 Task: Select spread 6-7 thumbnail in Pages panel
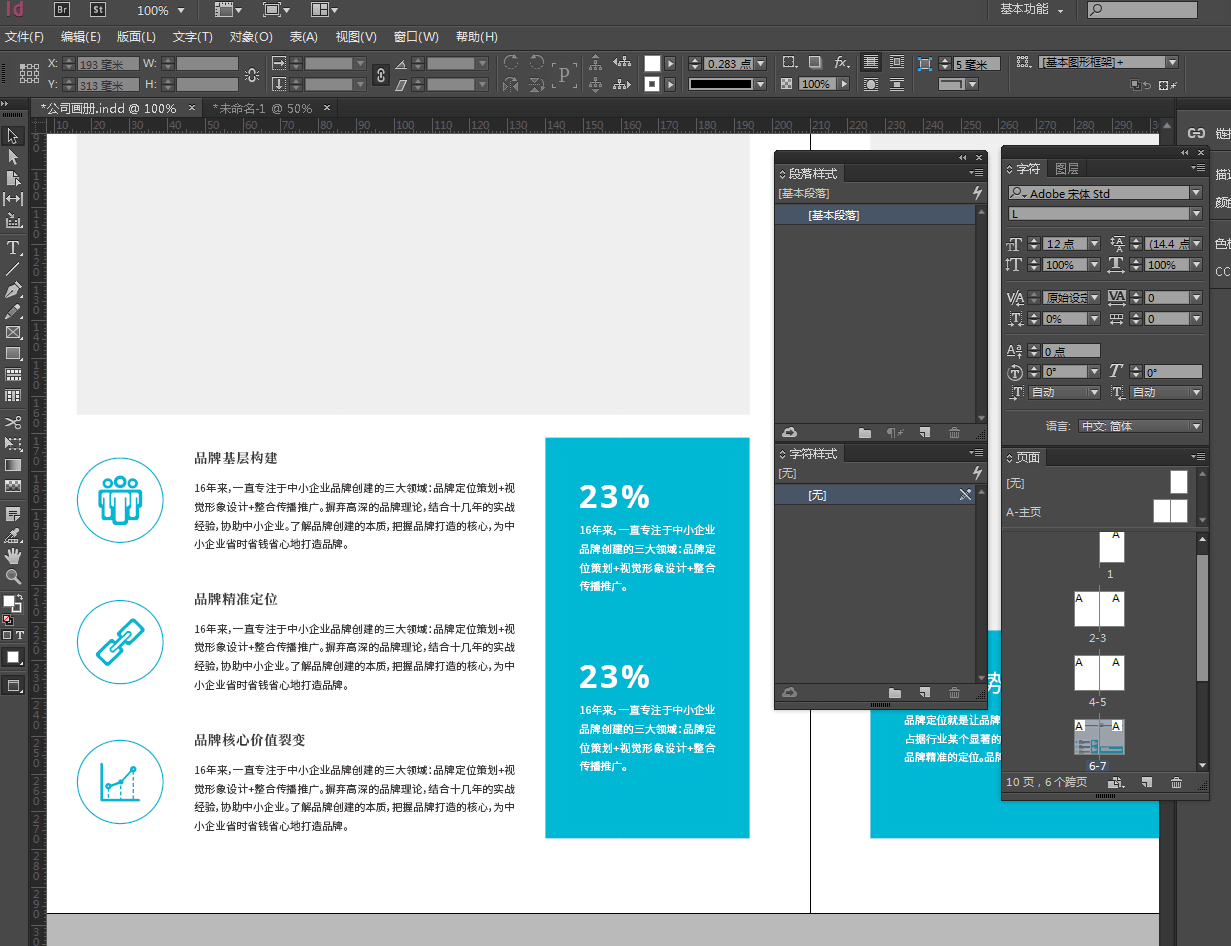pyautogui.click(x=1098, y=737)
